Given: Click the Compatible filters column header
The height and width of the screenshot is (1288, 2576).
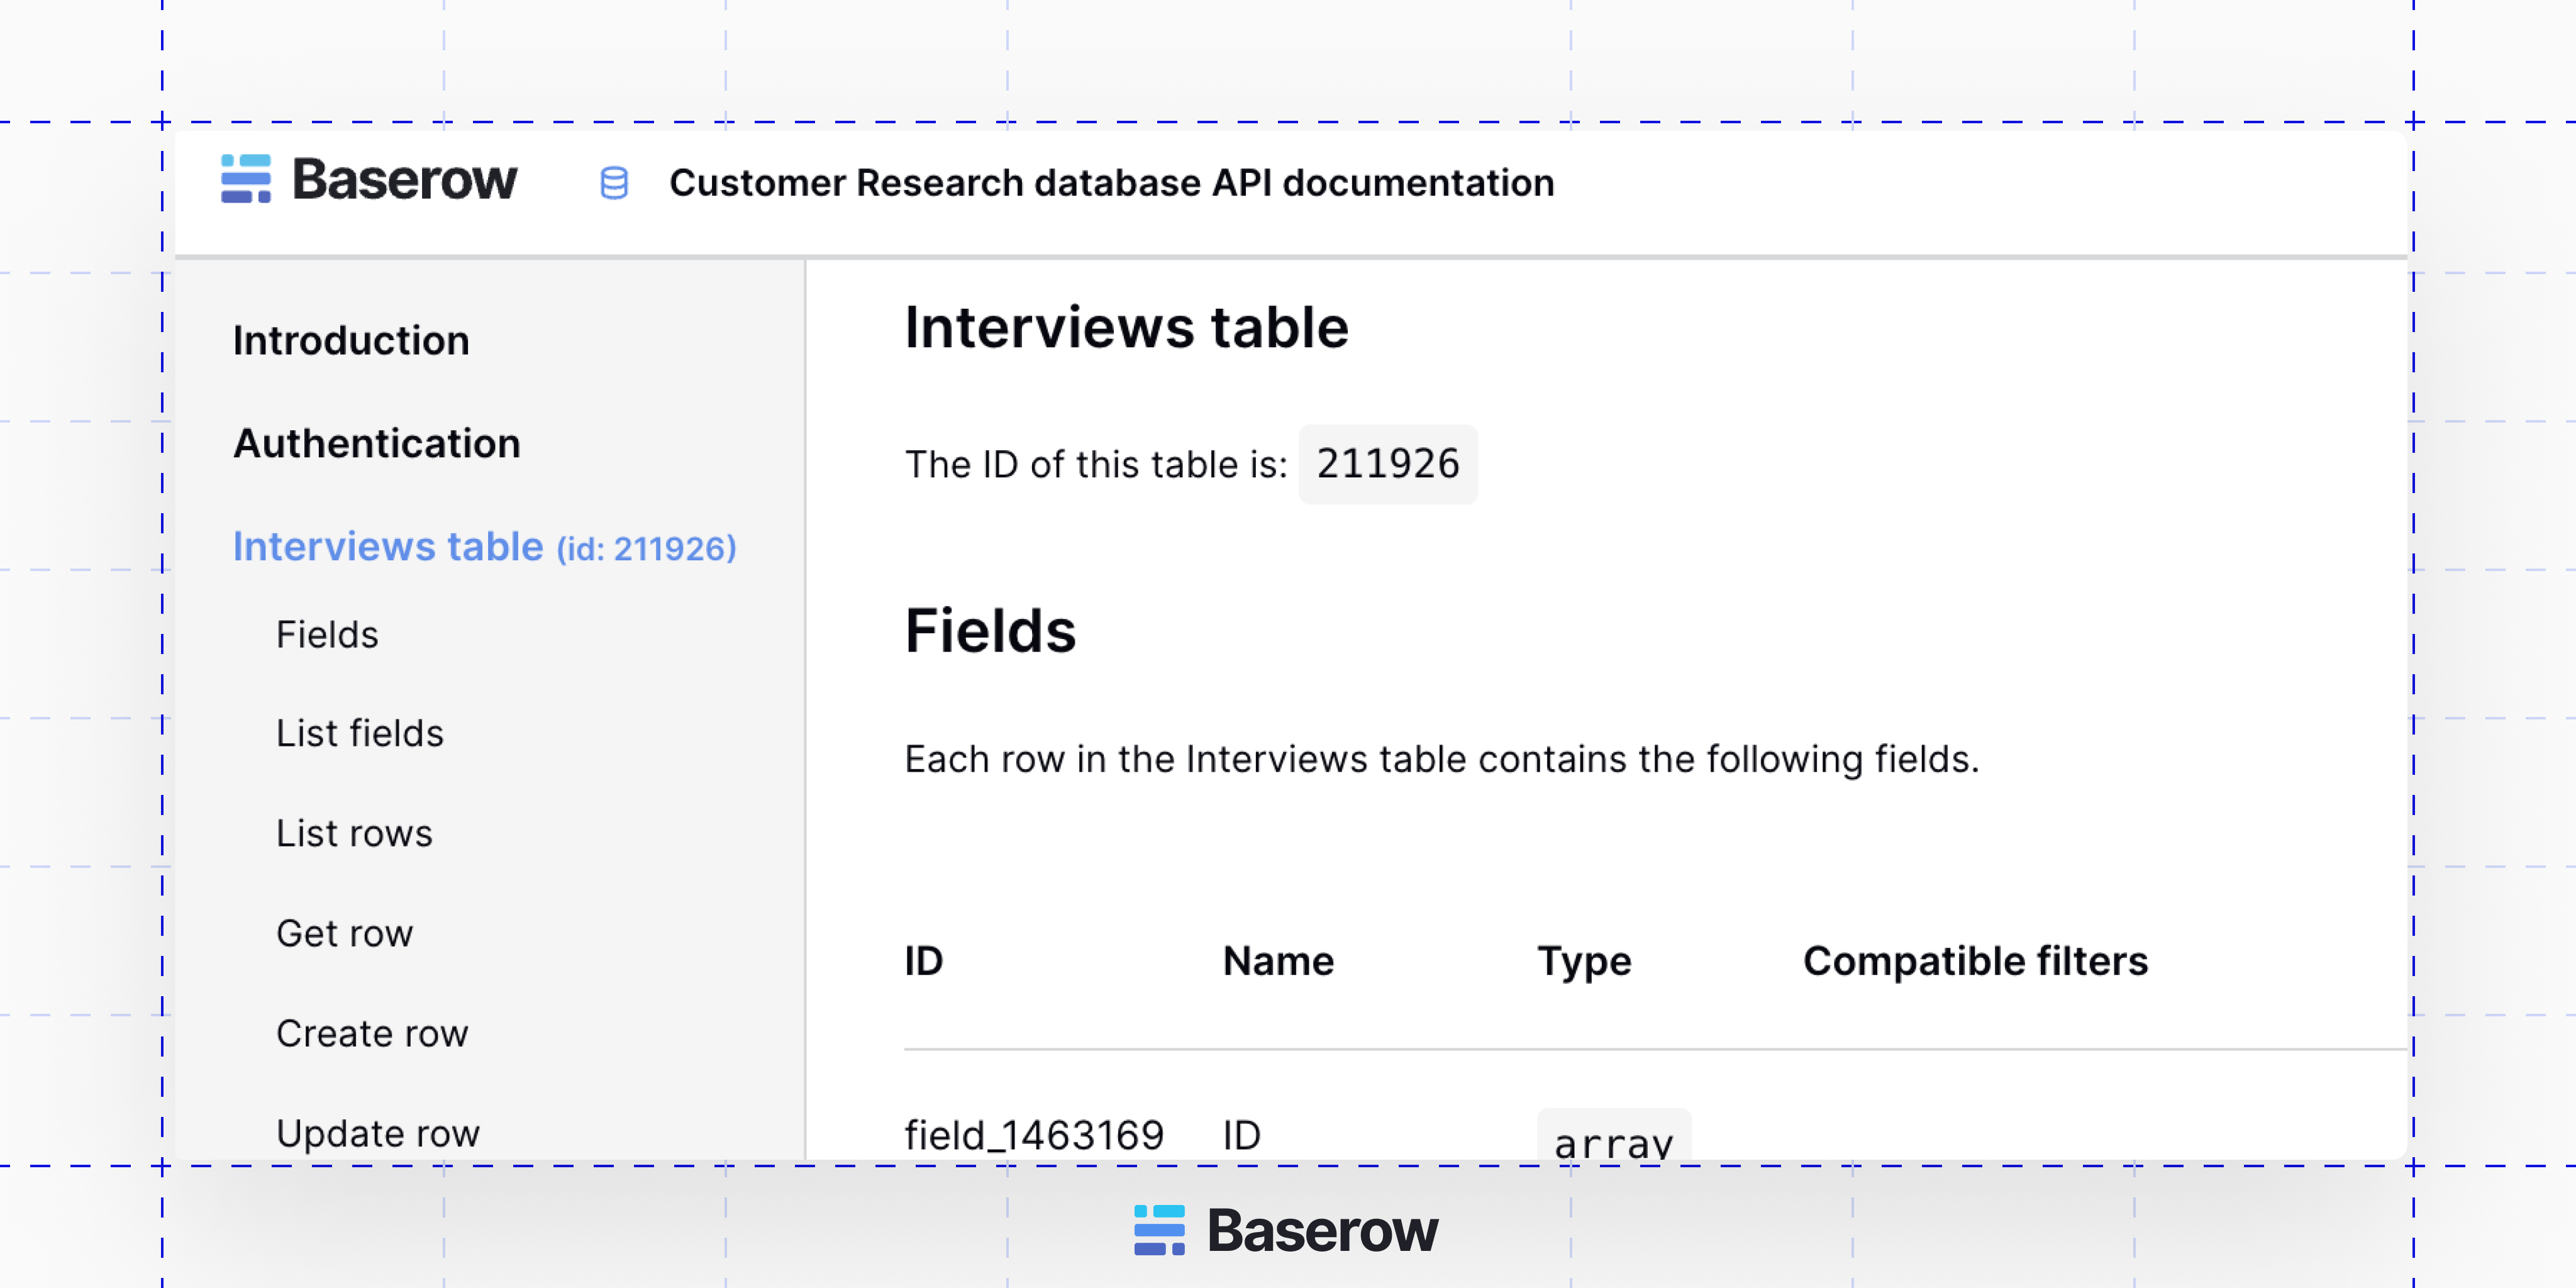Looking at the screenshot, I should pyautogui.click(x=1975, y=961).
